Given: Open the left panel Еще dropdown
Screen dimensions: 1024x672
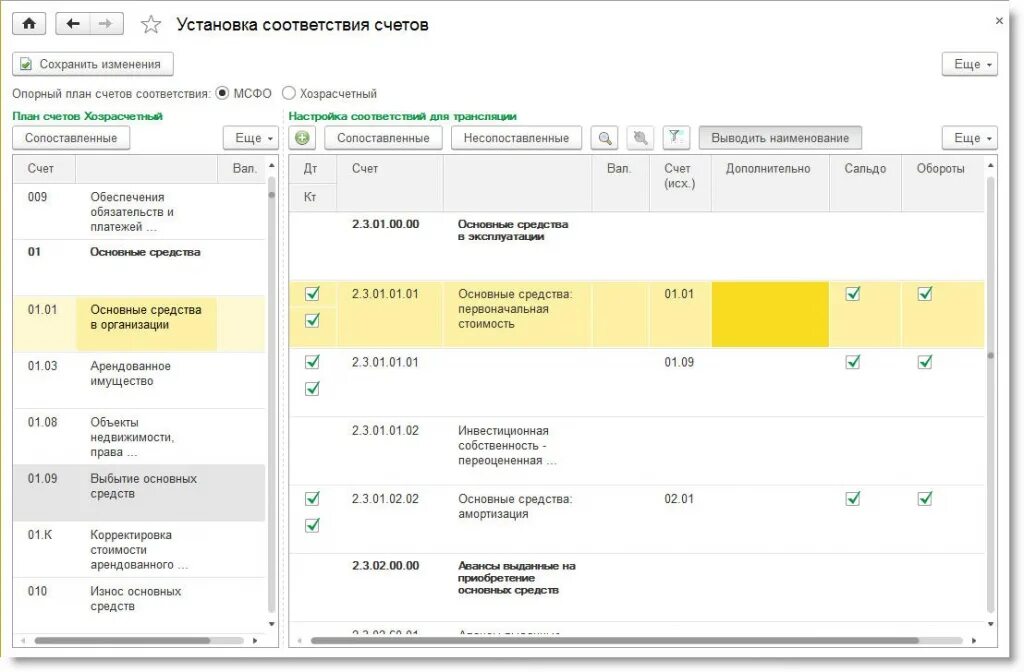Looking at the screenshot, I should click(x=250, y=137).
